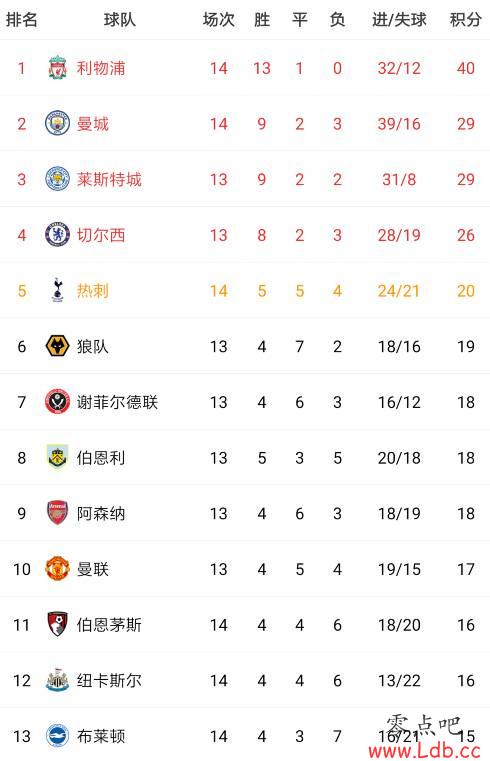Image resolution: width=490 pixels, height=761 pixels.
Task: Open the 谢菲尔德联 team name link
Action: [117, 402]
